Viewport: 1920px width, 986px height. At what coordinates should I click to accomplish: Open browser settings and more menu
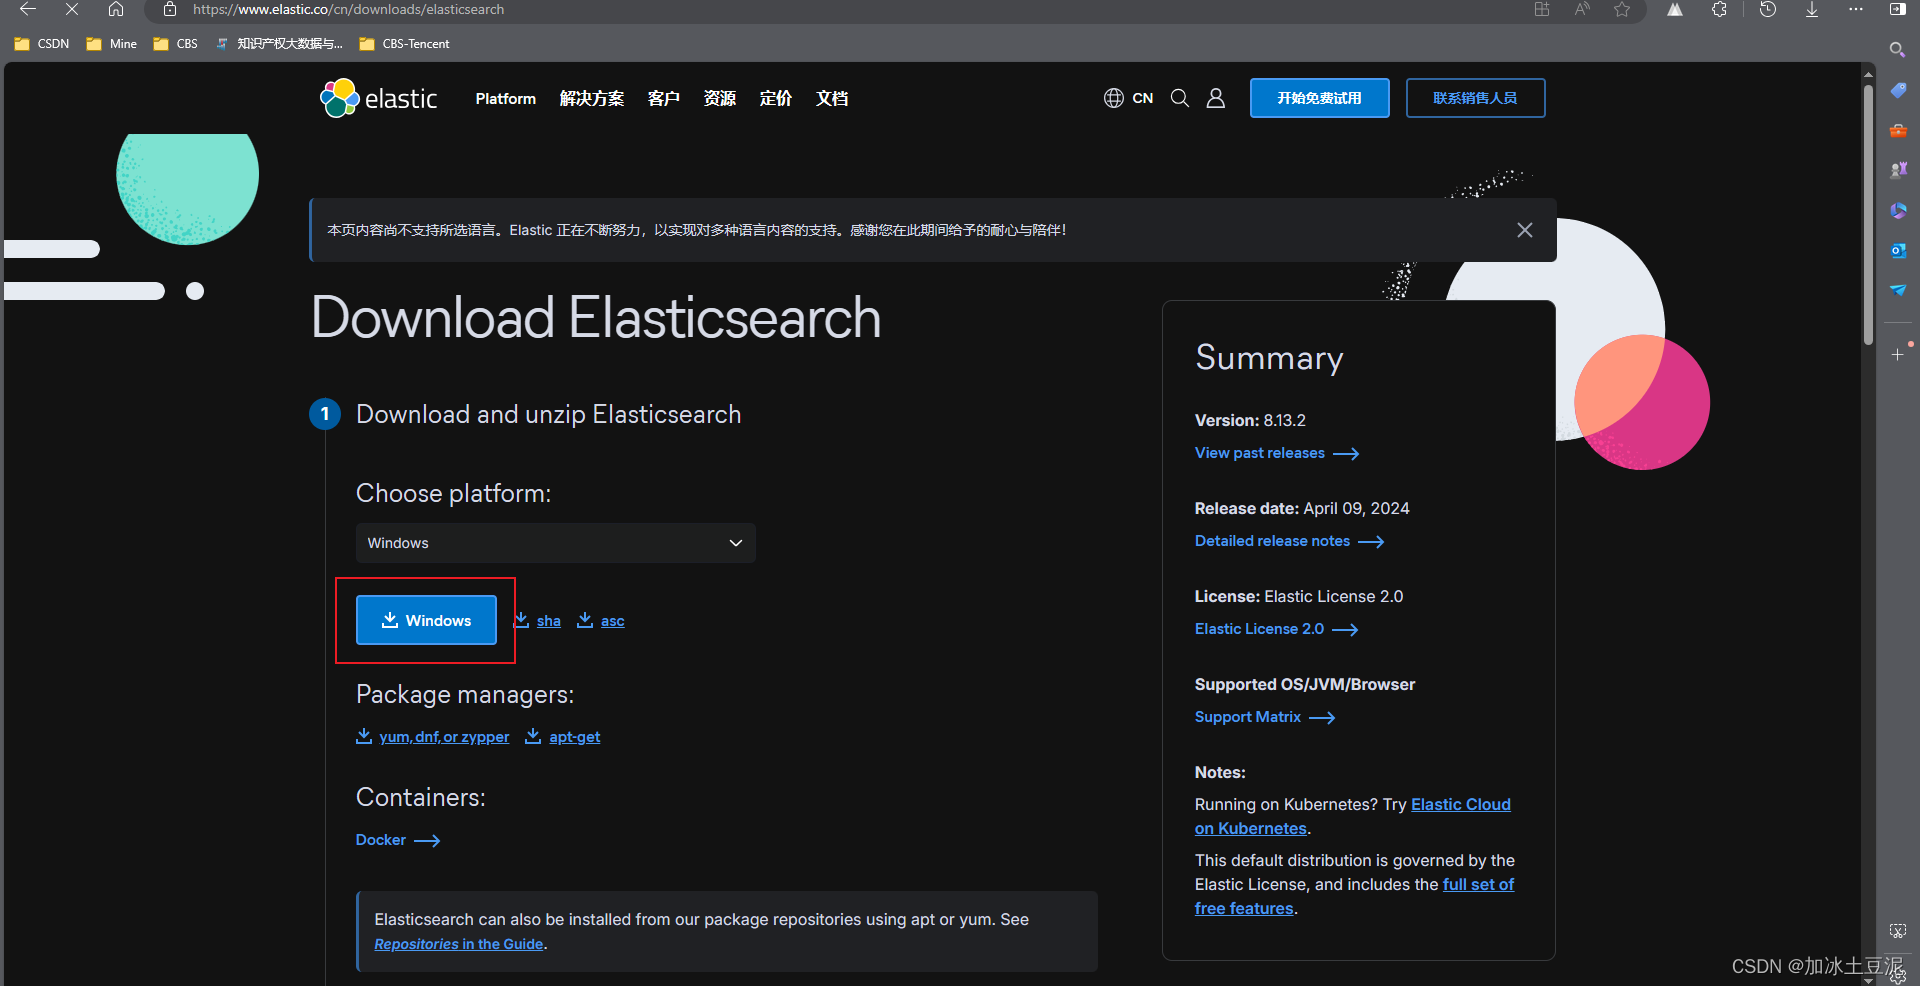point(1856,9)
